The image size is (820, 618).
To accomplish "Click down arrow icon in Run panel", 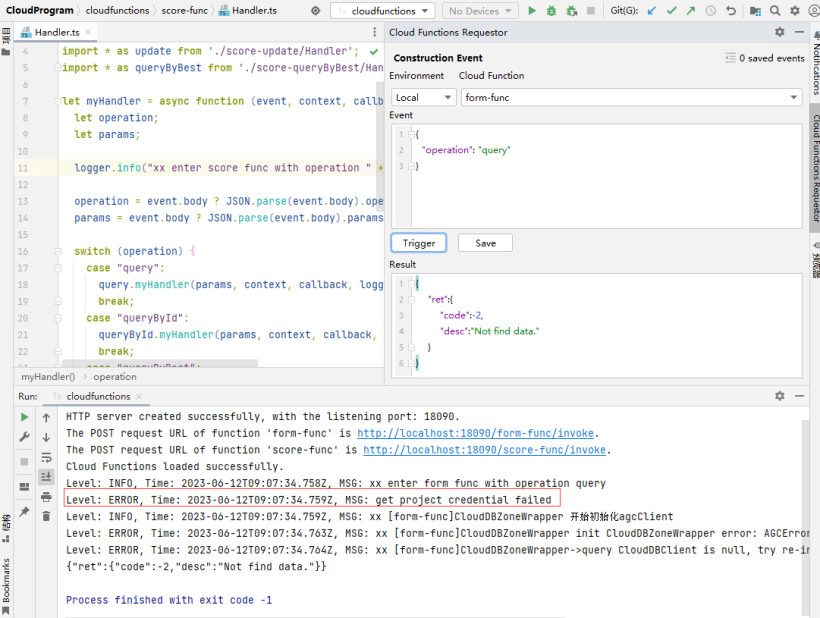I will coord(46,437).
